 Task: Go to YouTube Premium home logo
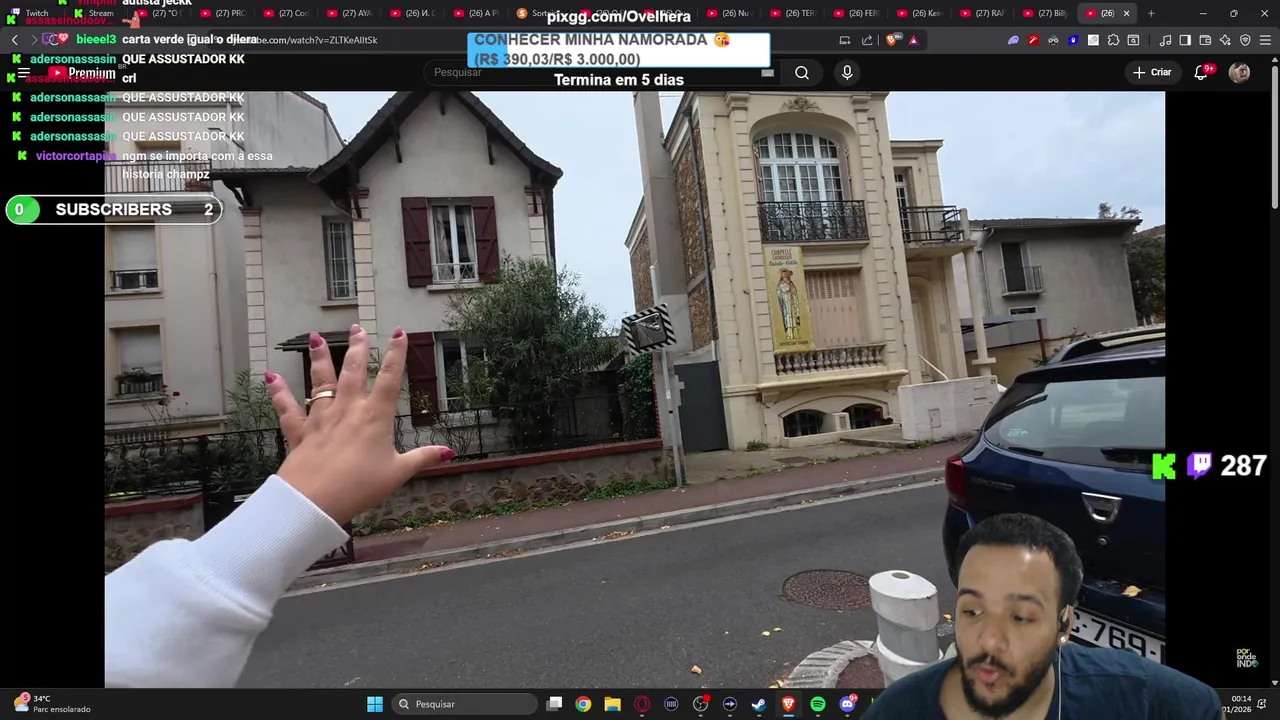click(x=82, y=73)
